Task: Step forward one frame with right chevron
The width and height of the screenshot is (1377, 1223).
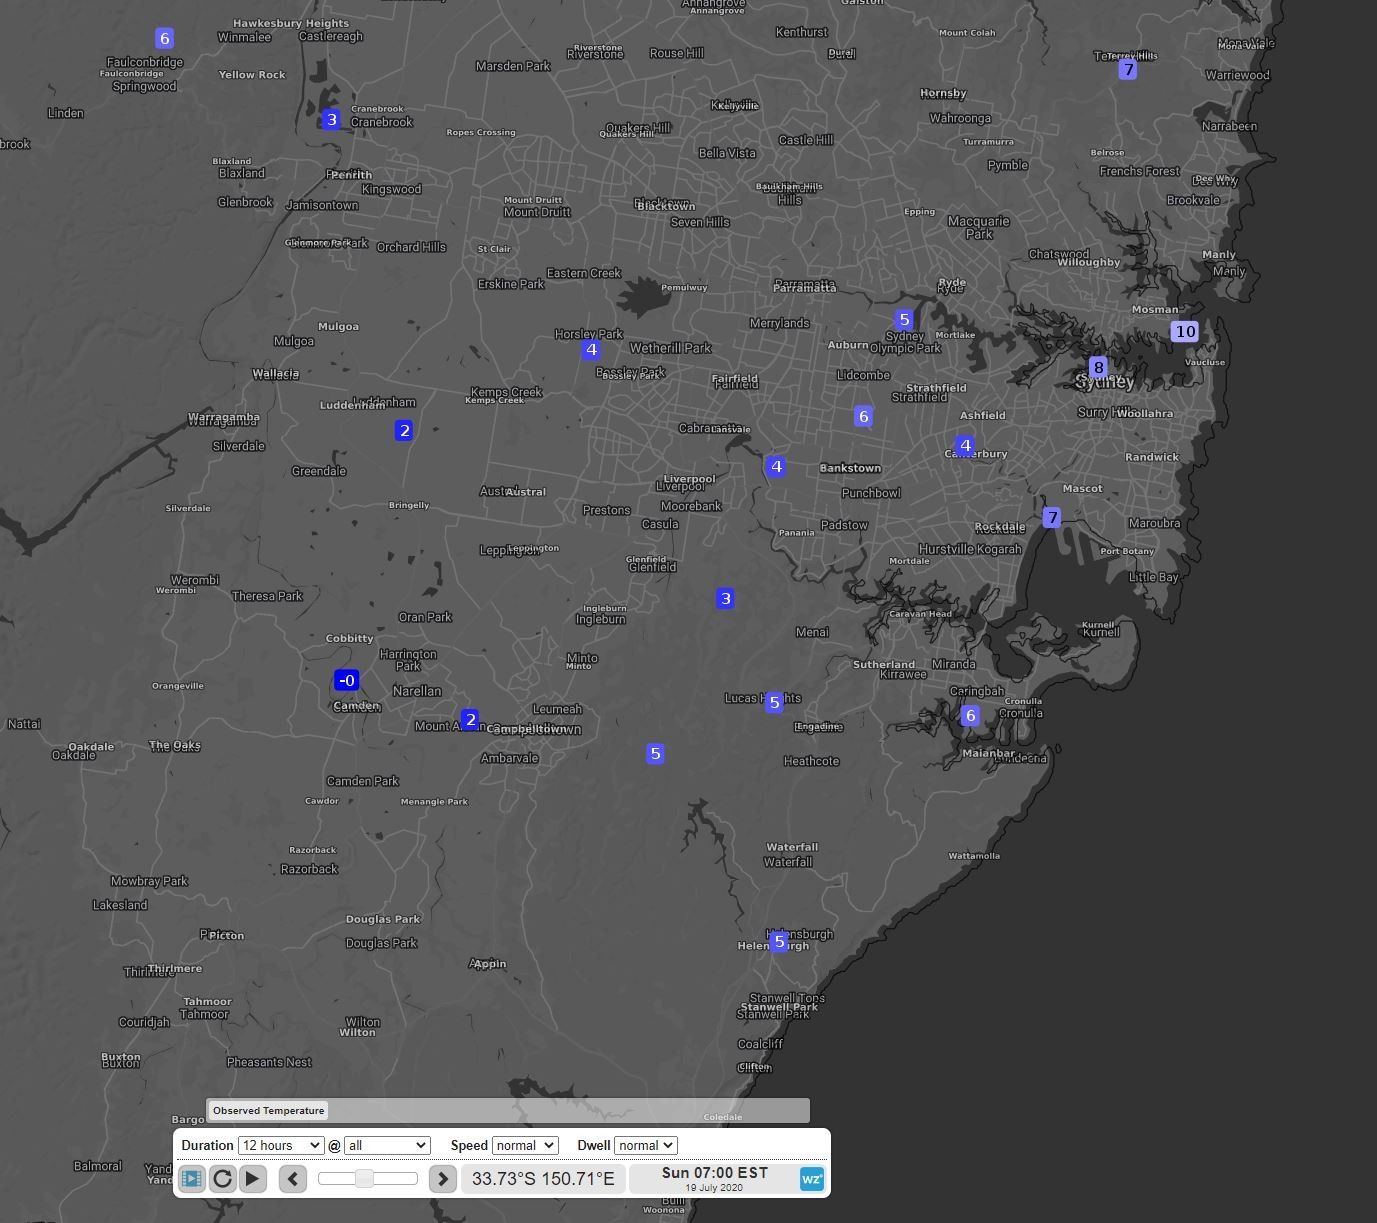Action: click(x=442, y=1179)
